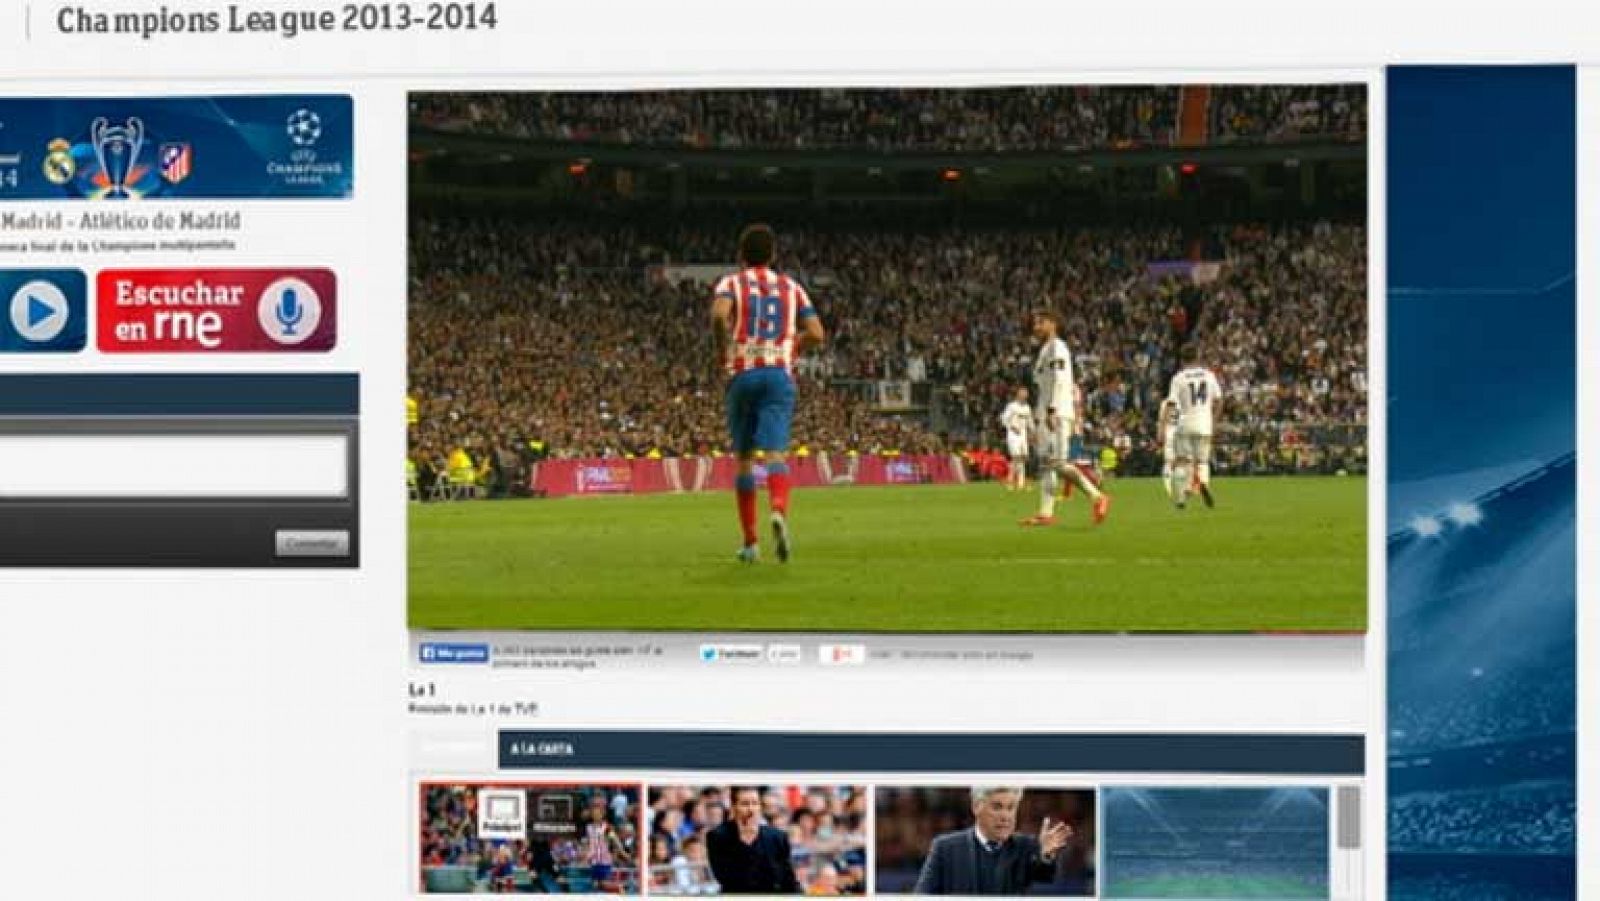This screenshot has height=901, width=1600.
Task: Click the blue play button icon
Action: point(38,312)
